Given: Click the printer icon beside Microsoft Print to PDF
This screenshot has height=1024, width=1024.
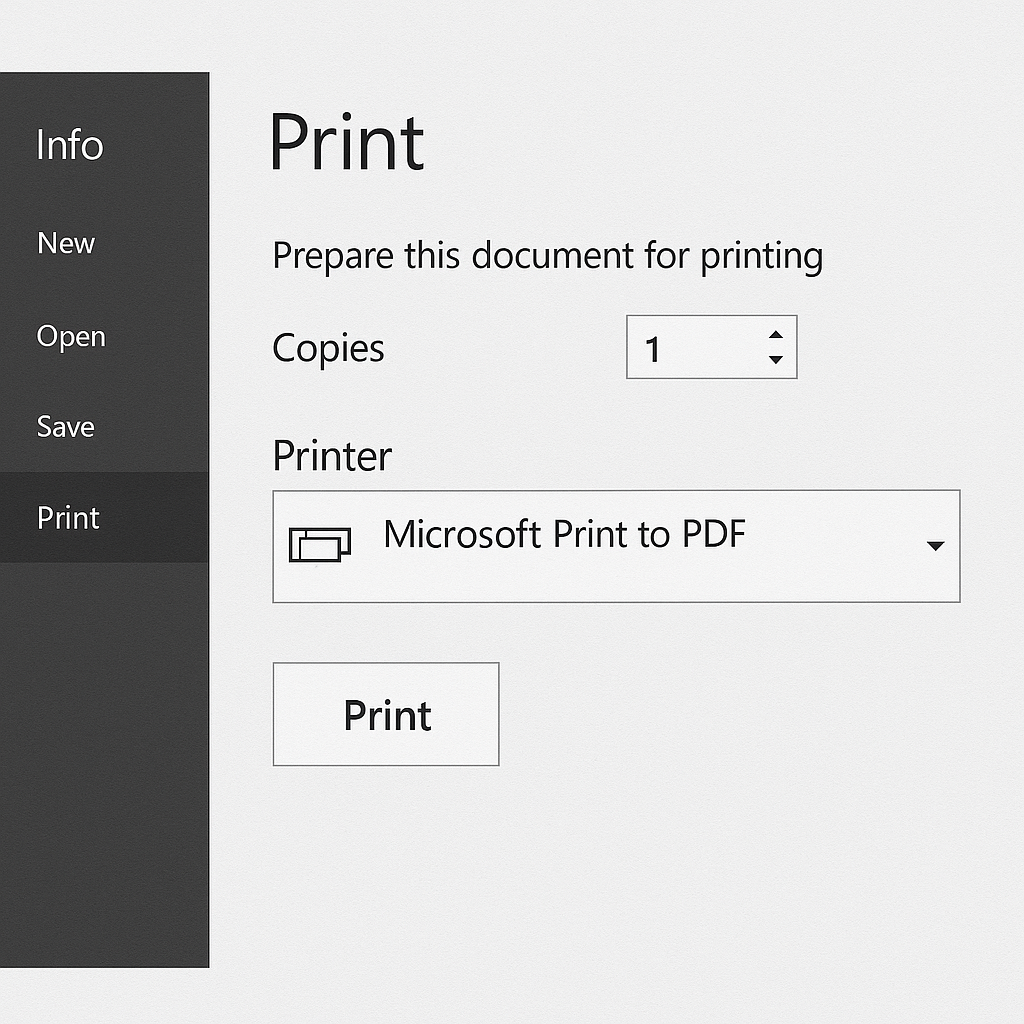Looking at the screenshot, I should [x=320, y=545].
